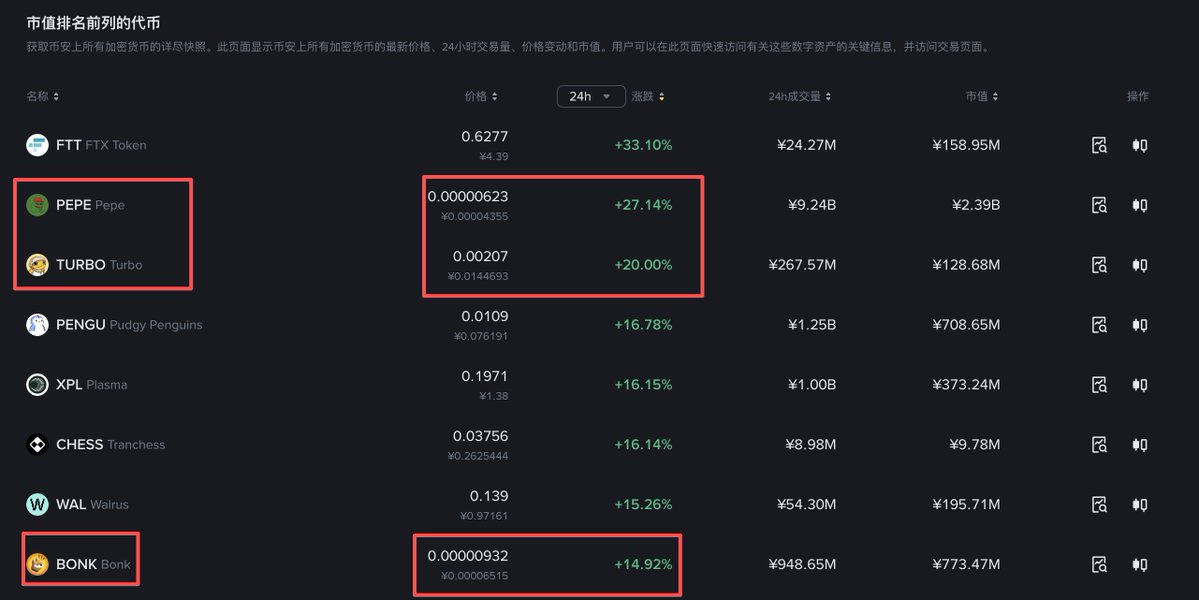Sort by 市值 column header
This screenshot has width=1199, height=600.
tap(982, 97)
